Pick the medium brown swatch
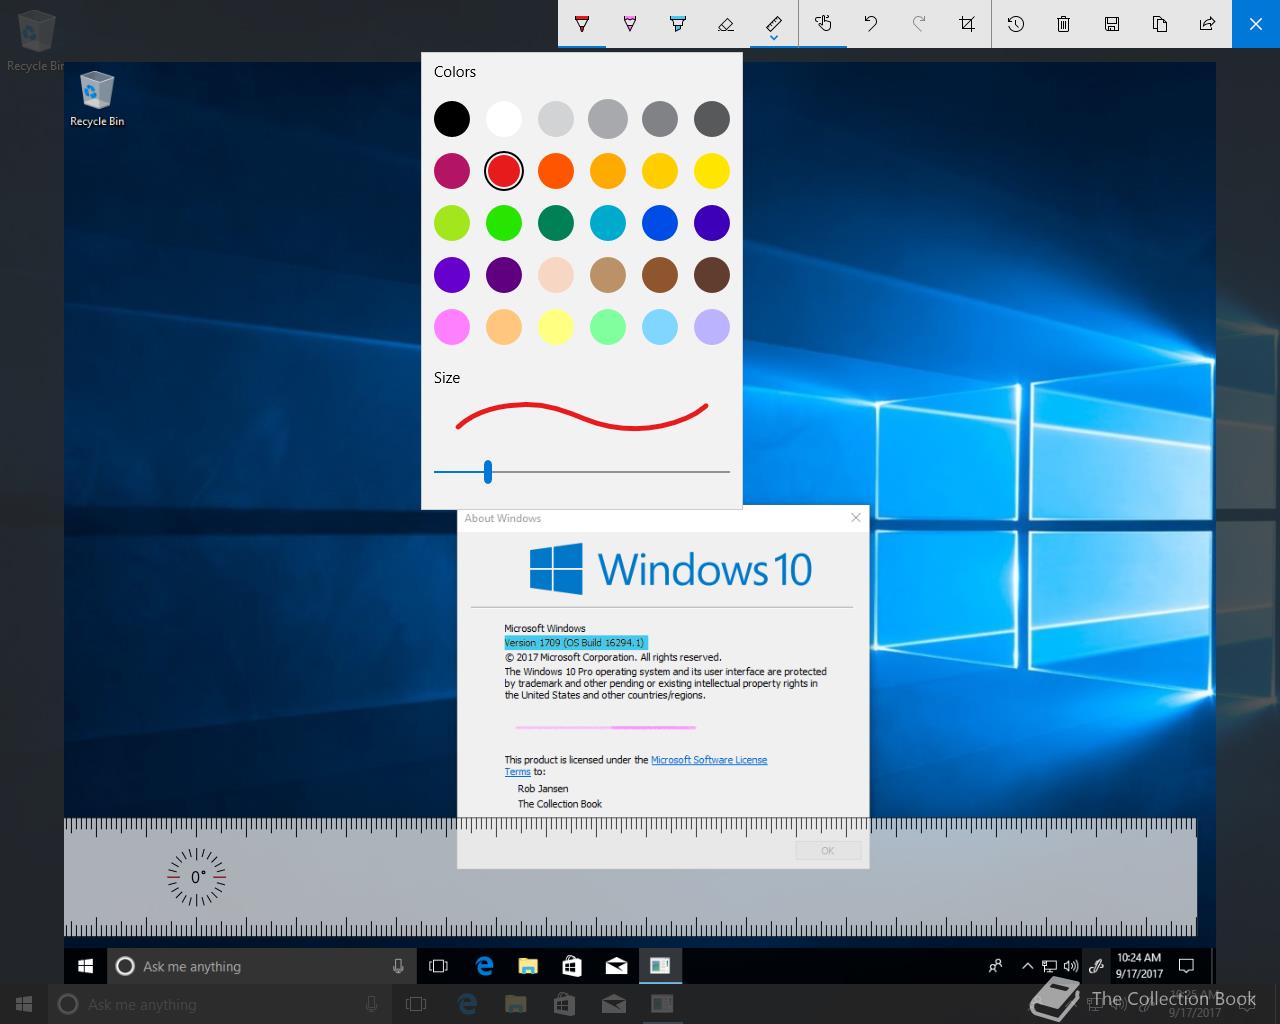Image resolution: width=1280 pixels, height=1024 pixels. pos(660,275)
